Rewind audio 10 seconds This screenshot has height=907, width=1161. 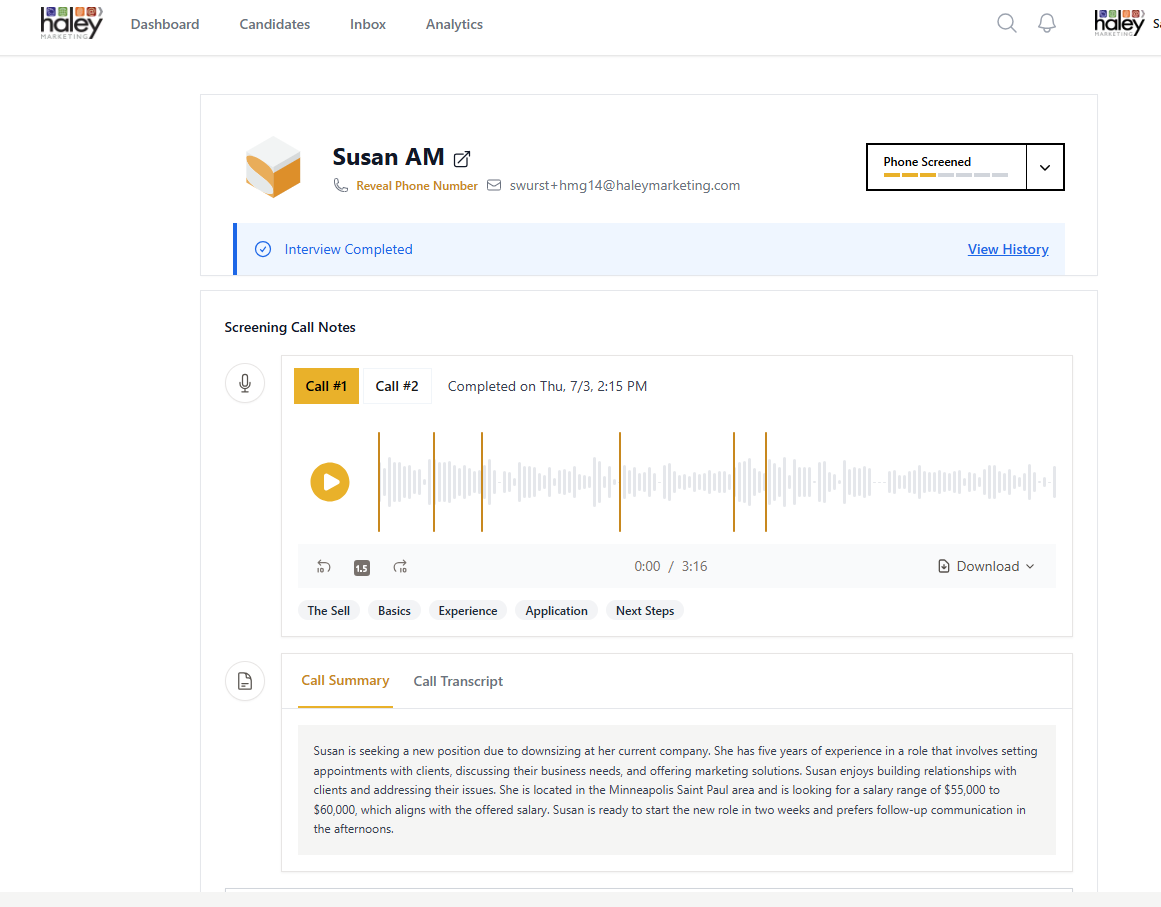click(x=324, y=567)
